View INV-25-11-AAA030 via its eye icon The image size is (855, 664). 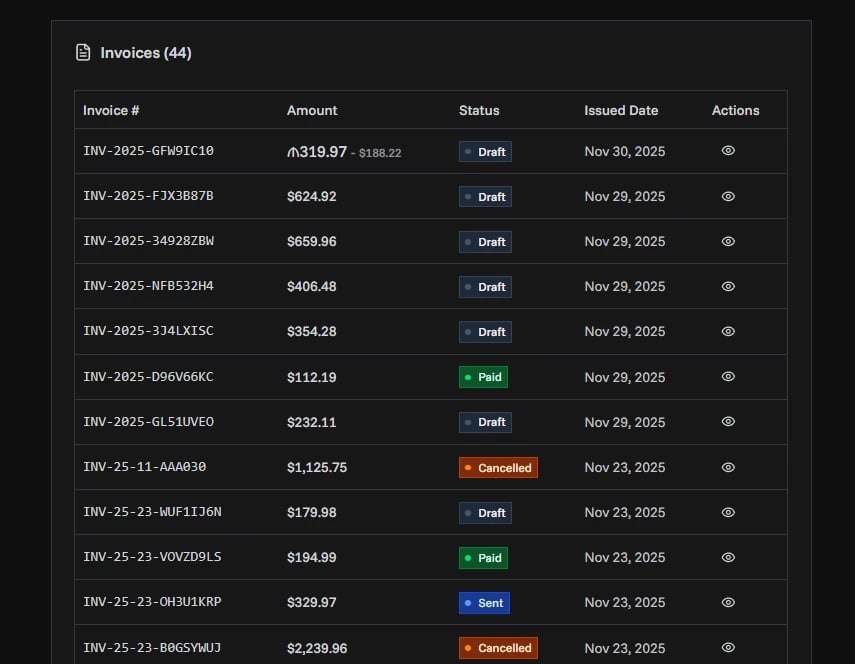727,467
